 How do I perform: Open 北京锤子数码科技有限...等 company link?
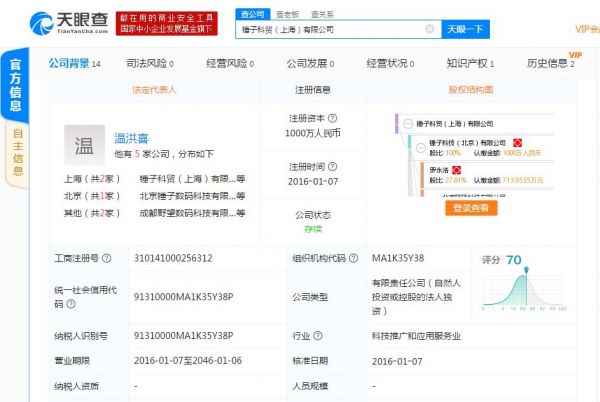[192, 196]
